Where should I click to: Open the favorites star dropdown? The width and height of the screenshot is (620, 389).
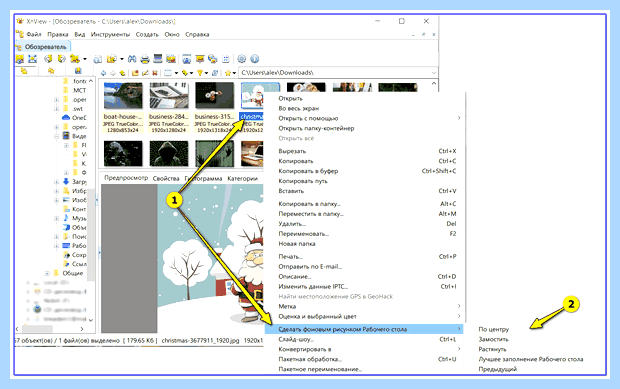[234, 73]
